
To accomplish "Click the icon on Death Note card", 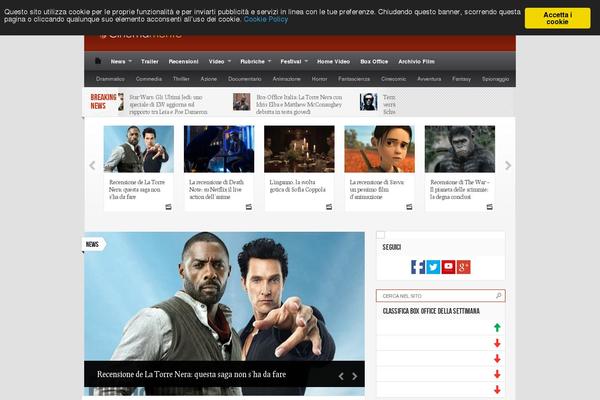I will pos(249,207).
